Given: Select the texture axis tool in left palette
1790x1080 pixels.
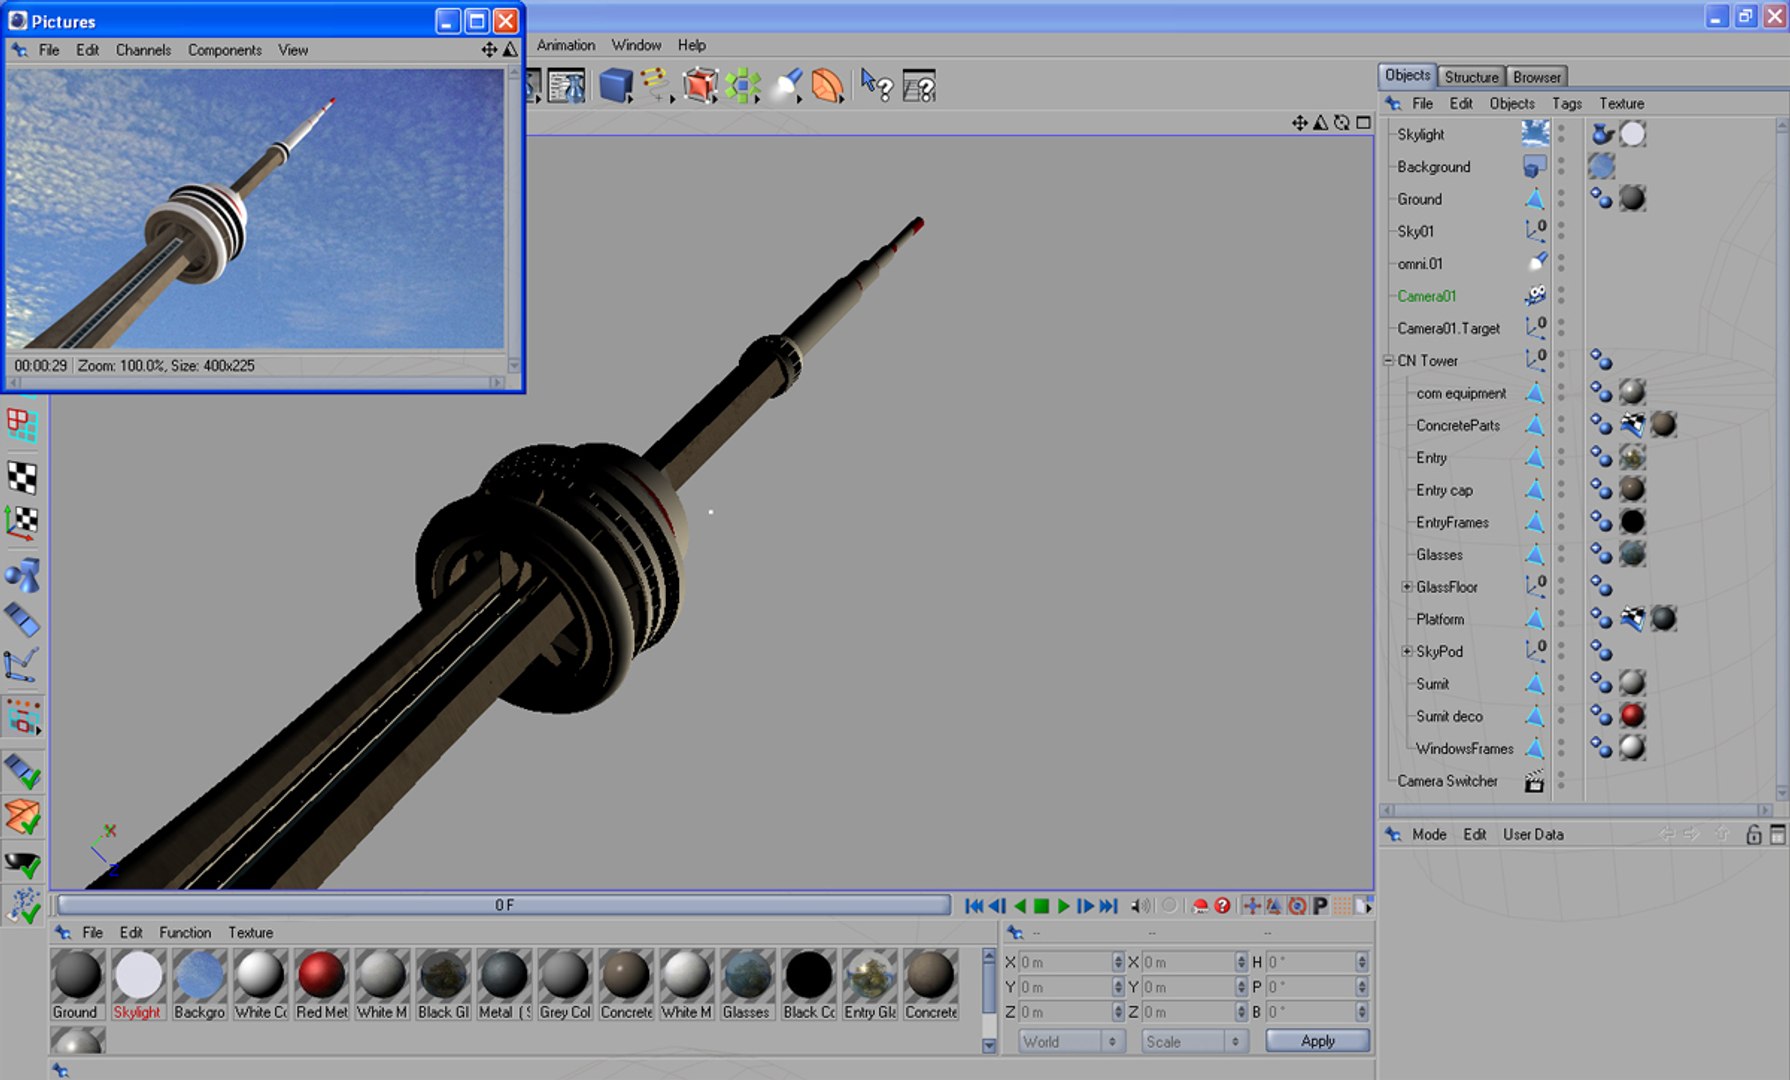Looking at the screenshot, I should point(22,522).
